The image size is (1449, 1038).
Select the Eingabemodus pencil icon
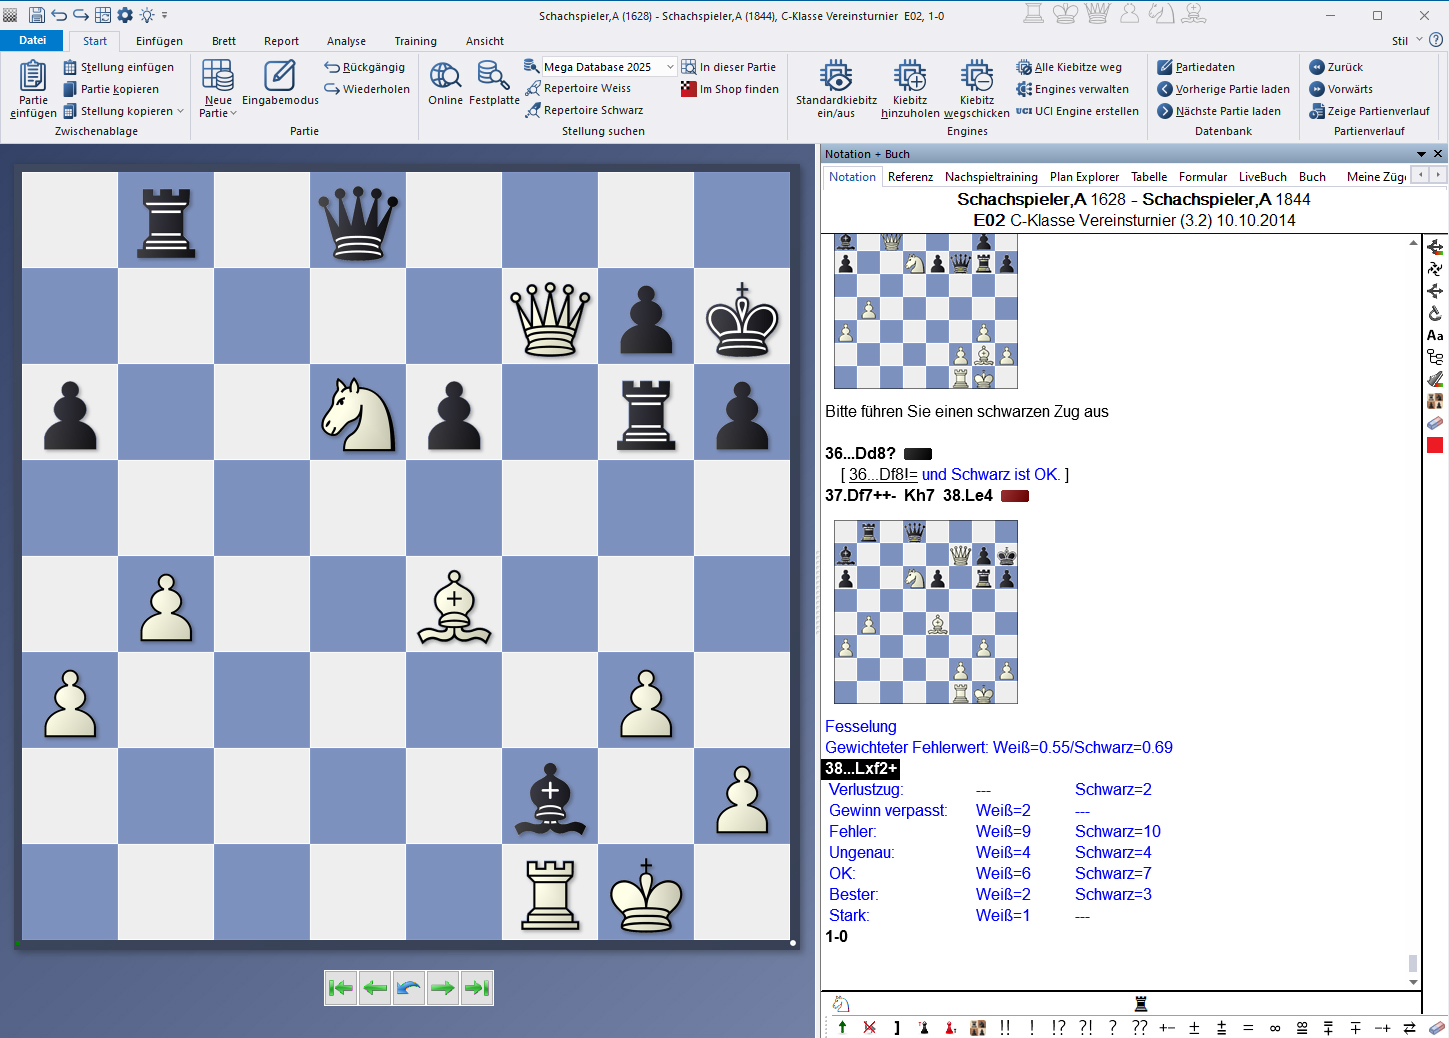280,75
